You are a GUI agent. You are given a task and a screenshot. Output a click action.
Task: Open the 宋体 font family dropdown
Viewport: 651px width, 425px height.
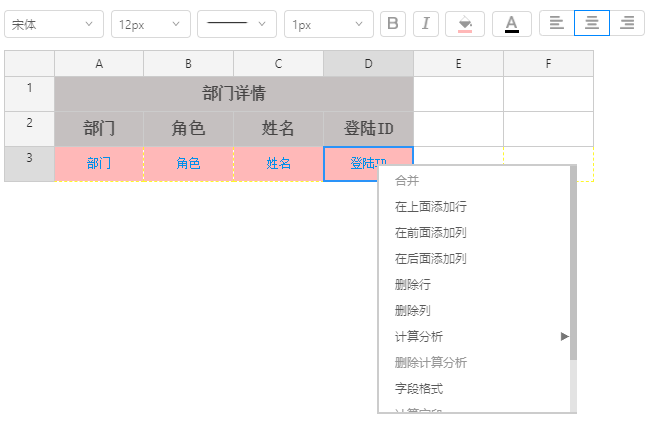54,24
